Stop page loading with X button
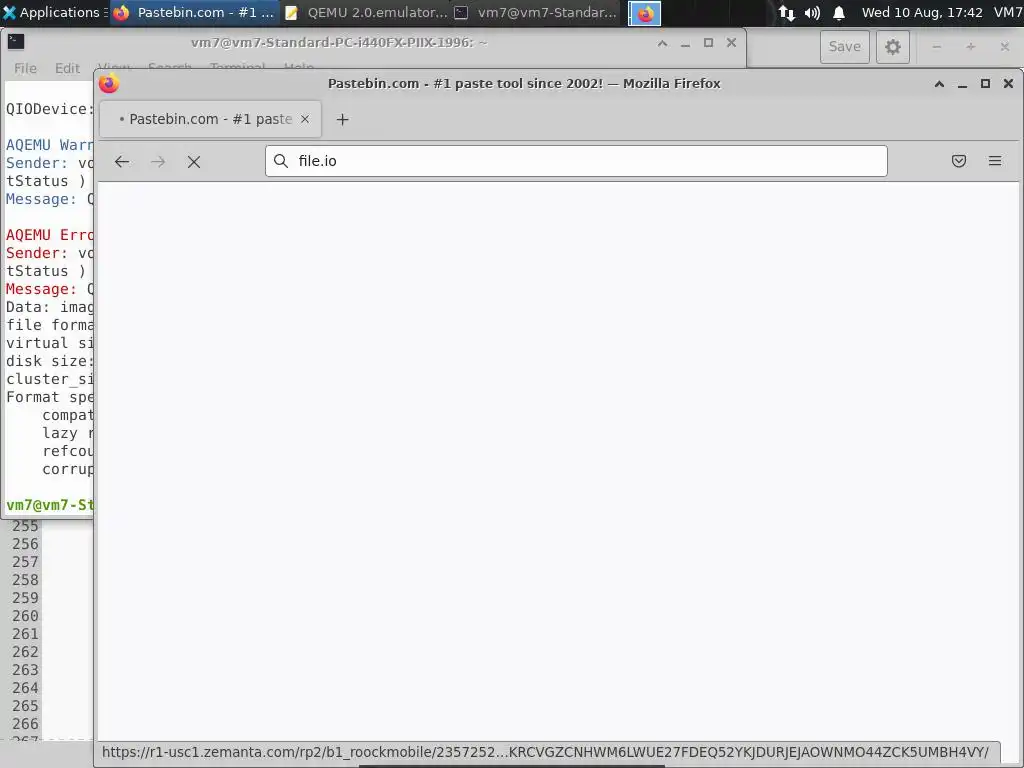 [194, 161]
